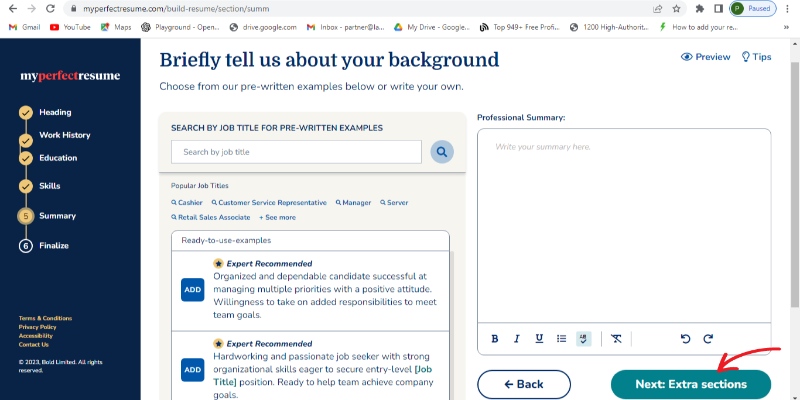The image size is (800, 400).
Task: Redo the last edit in summary
Action: tap(708, 339)
